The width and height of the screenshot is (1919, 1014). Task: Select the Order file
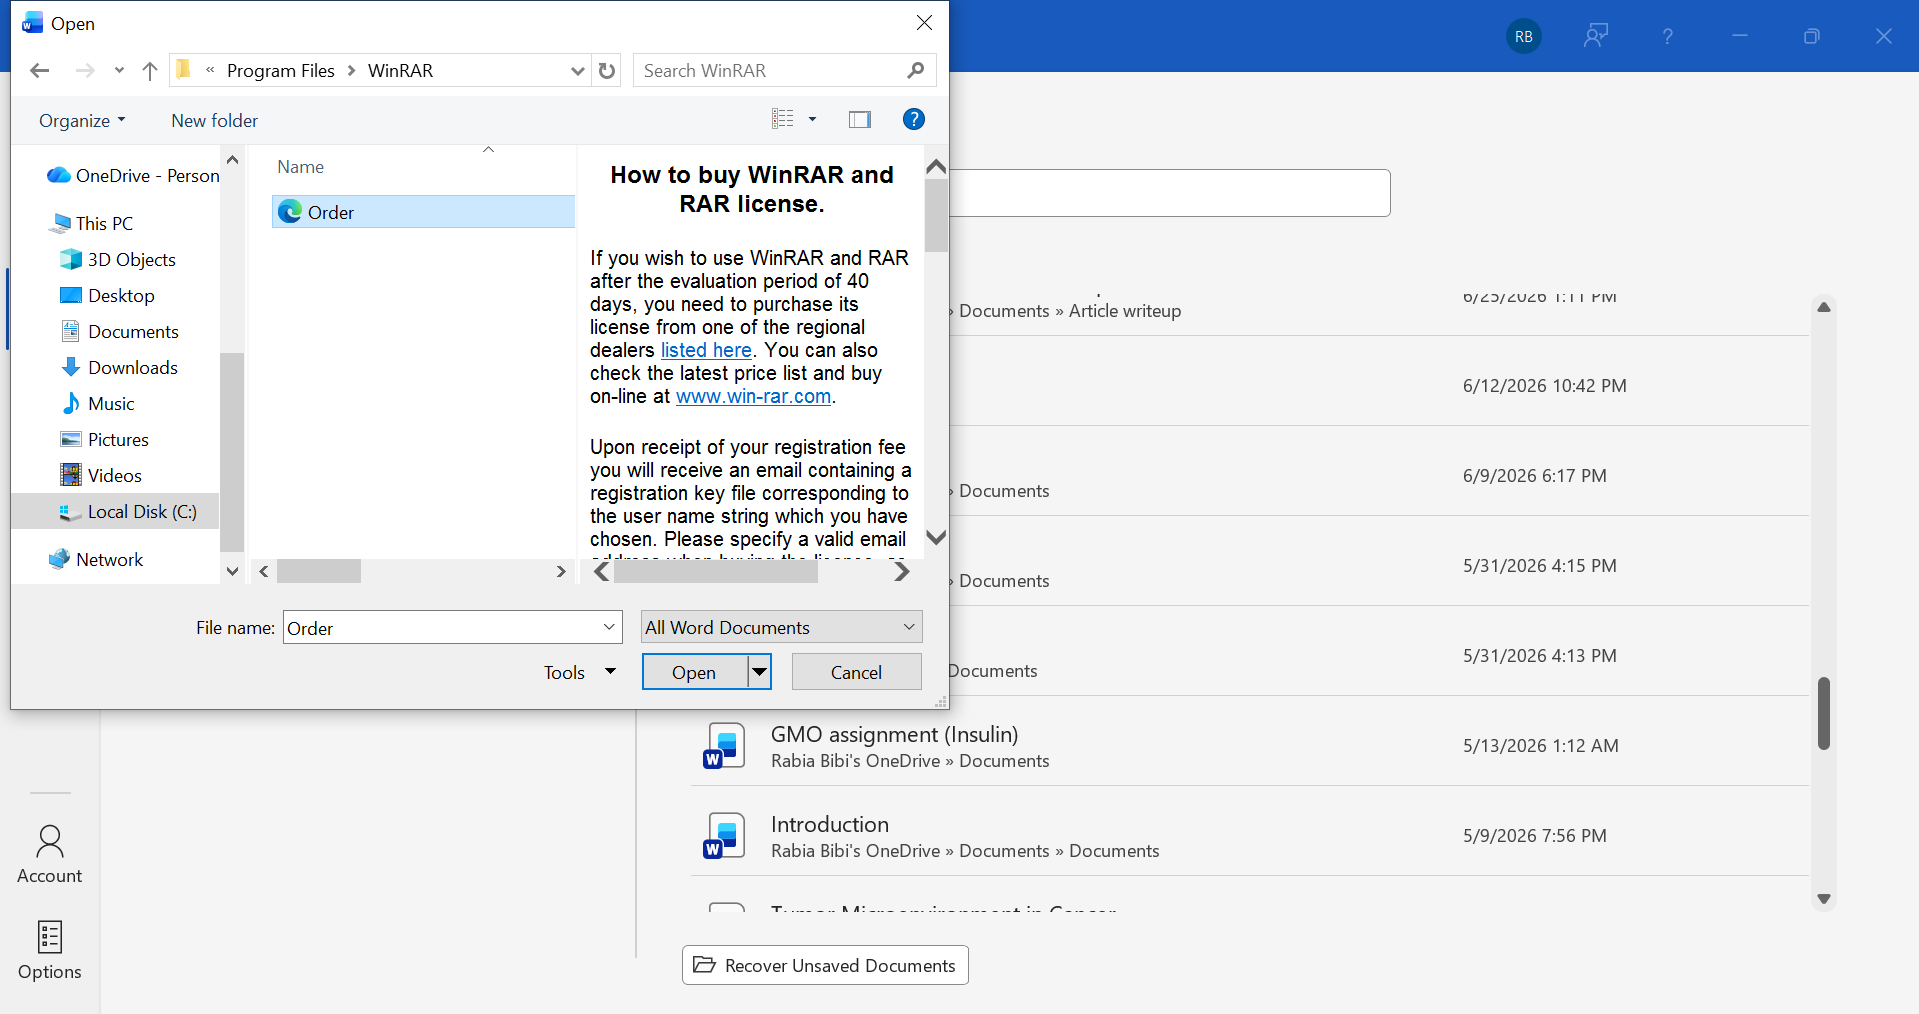click(423, 212)
